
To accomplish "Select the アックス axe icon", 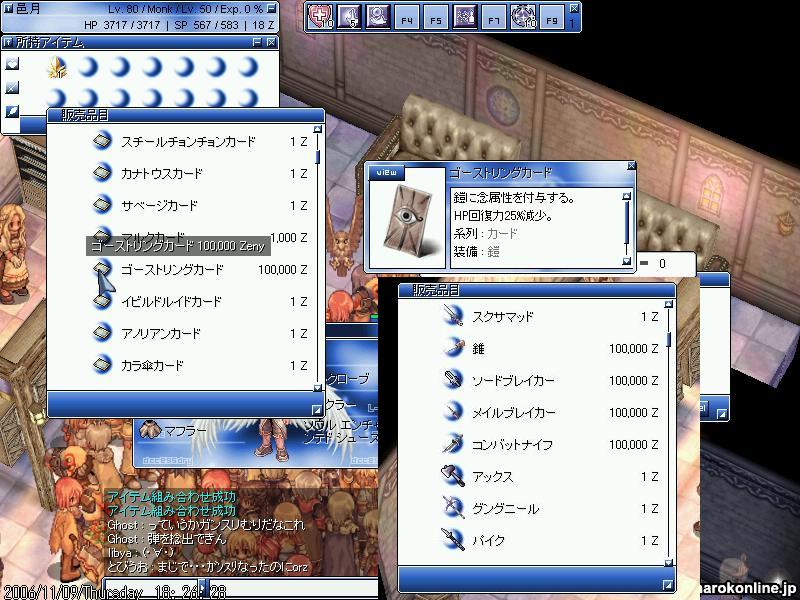I will [453, 476].
